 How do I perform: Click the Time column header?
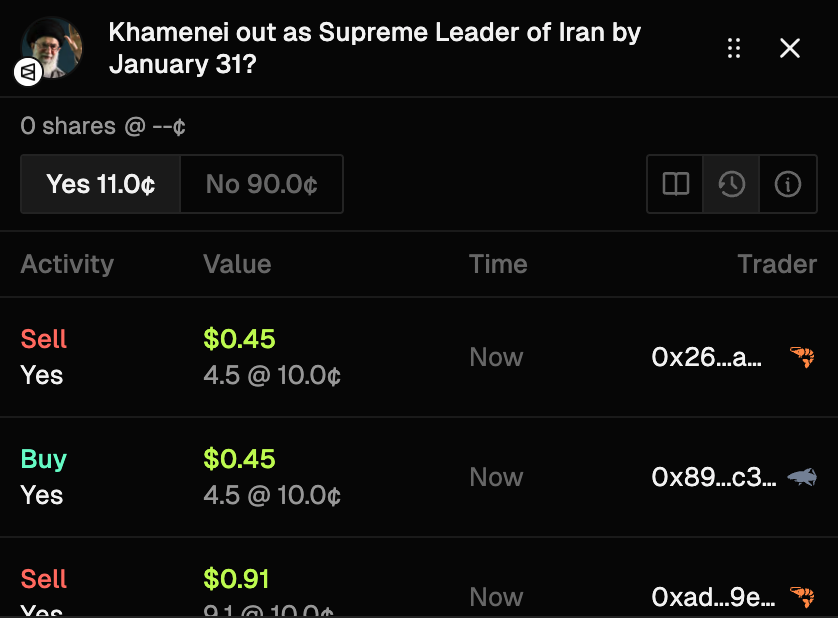498,264
